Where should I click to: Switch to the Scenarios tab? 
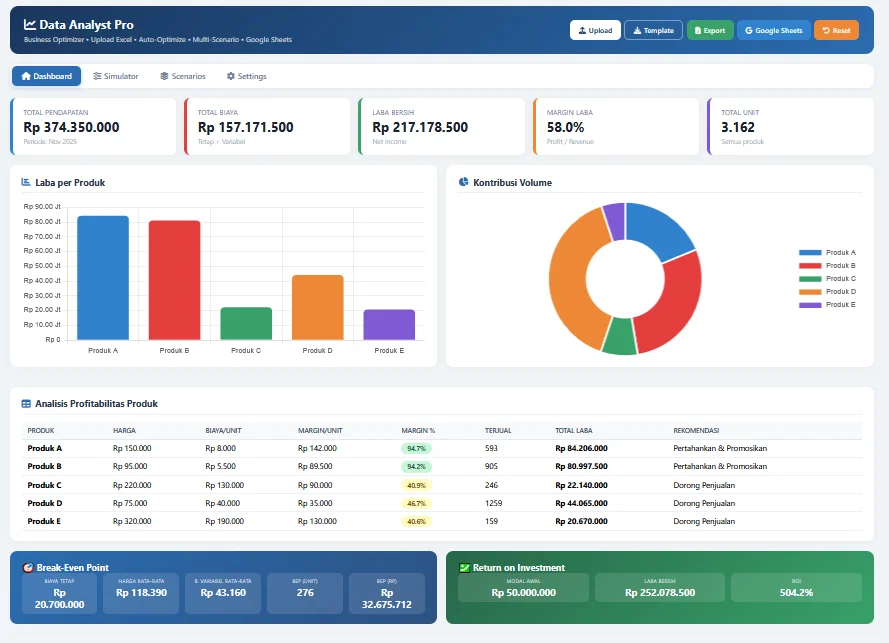point(183,76)
